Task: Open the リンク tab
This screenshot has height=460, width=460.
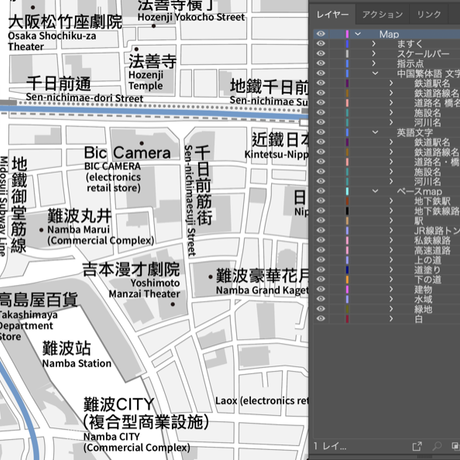Action: tap(429, 15)
